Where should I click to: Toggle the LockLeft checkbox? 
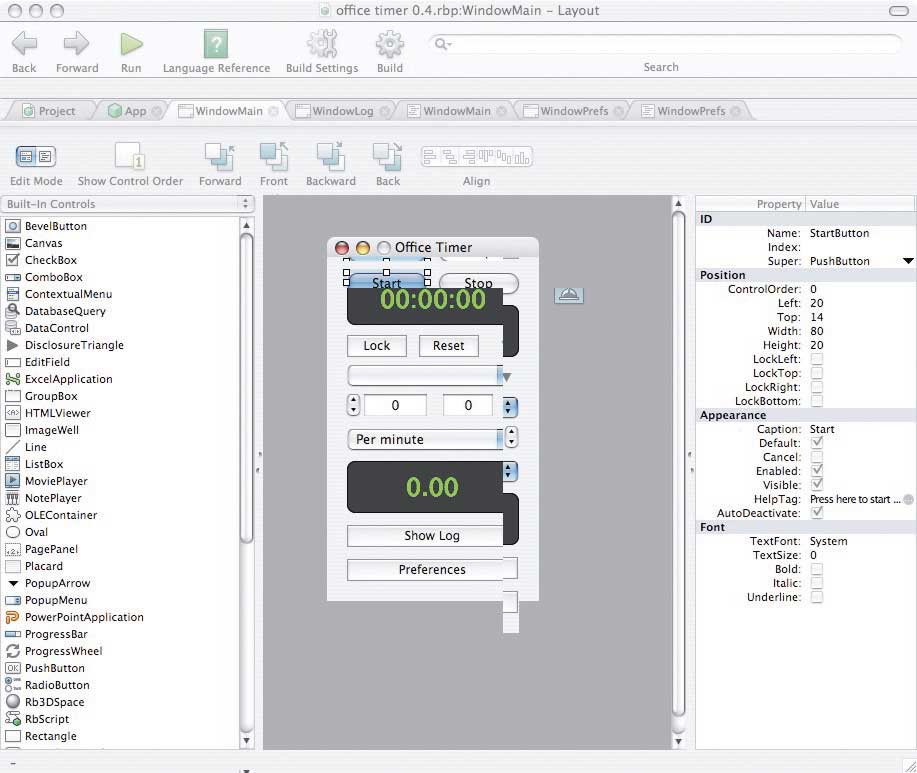coord(817,359)
